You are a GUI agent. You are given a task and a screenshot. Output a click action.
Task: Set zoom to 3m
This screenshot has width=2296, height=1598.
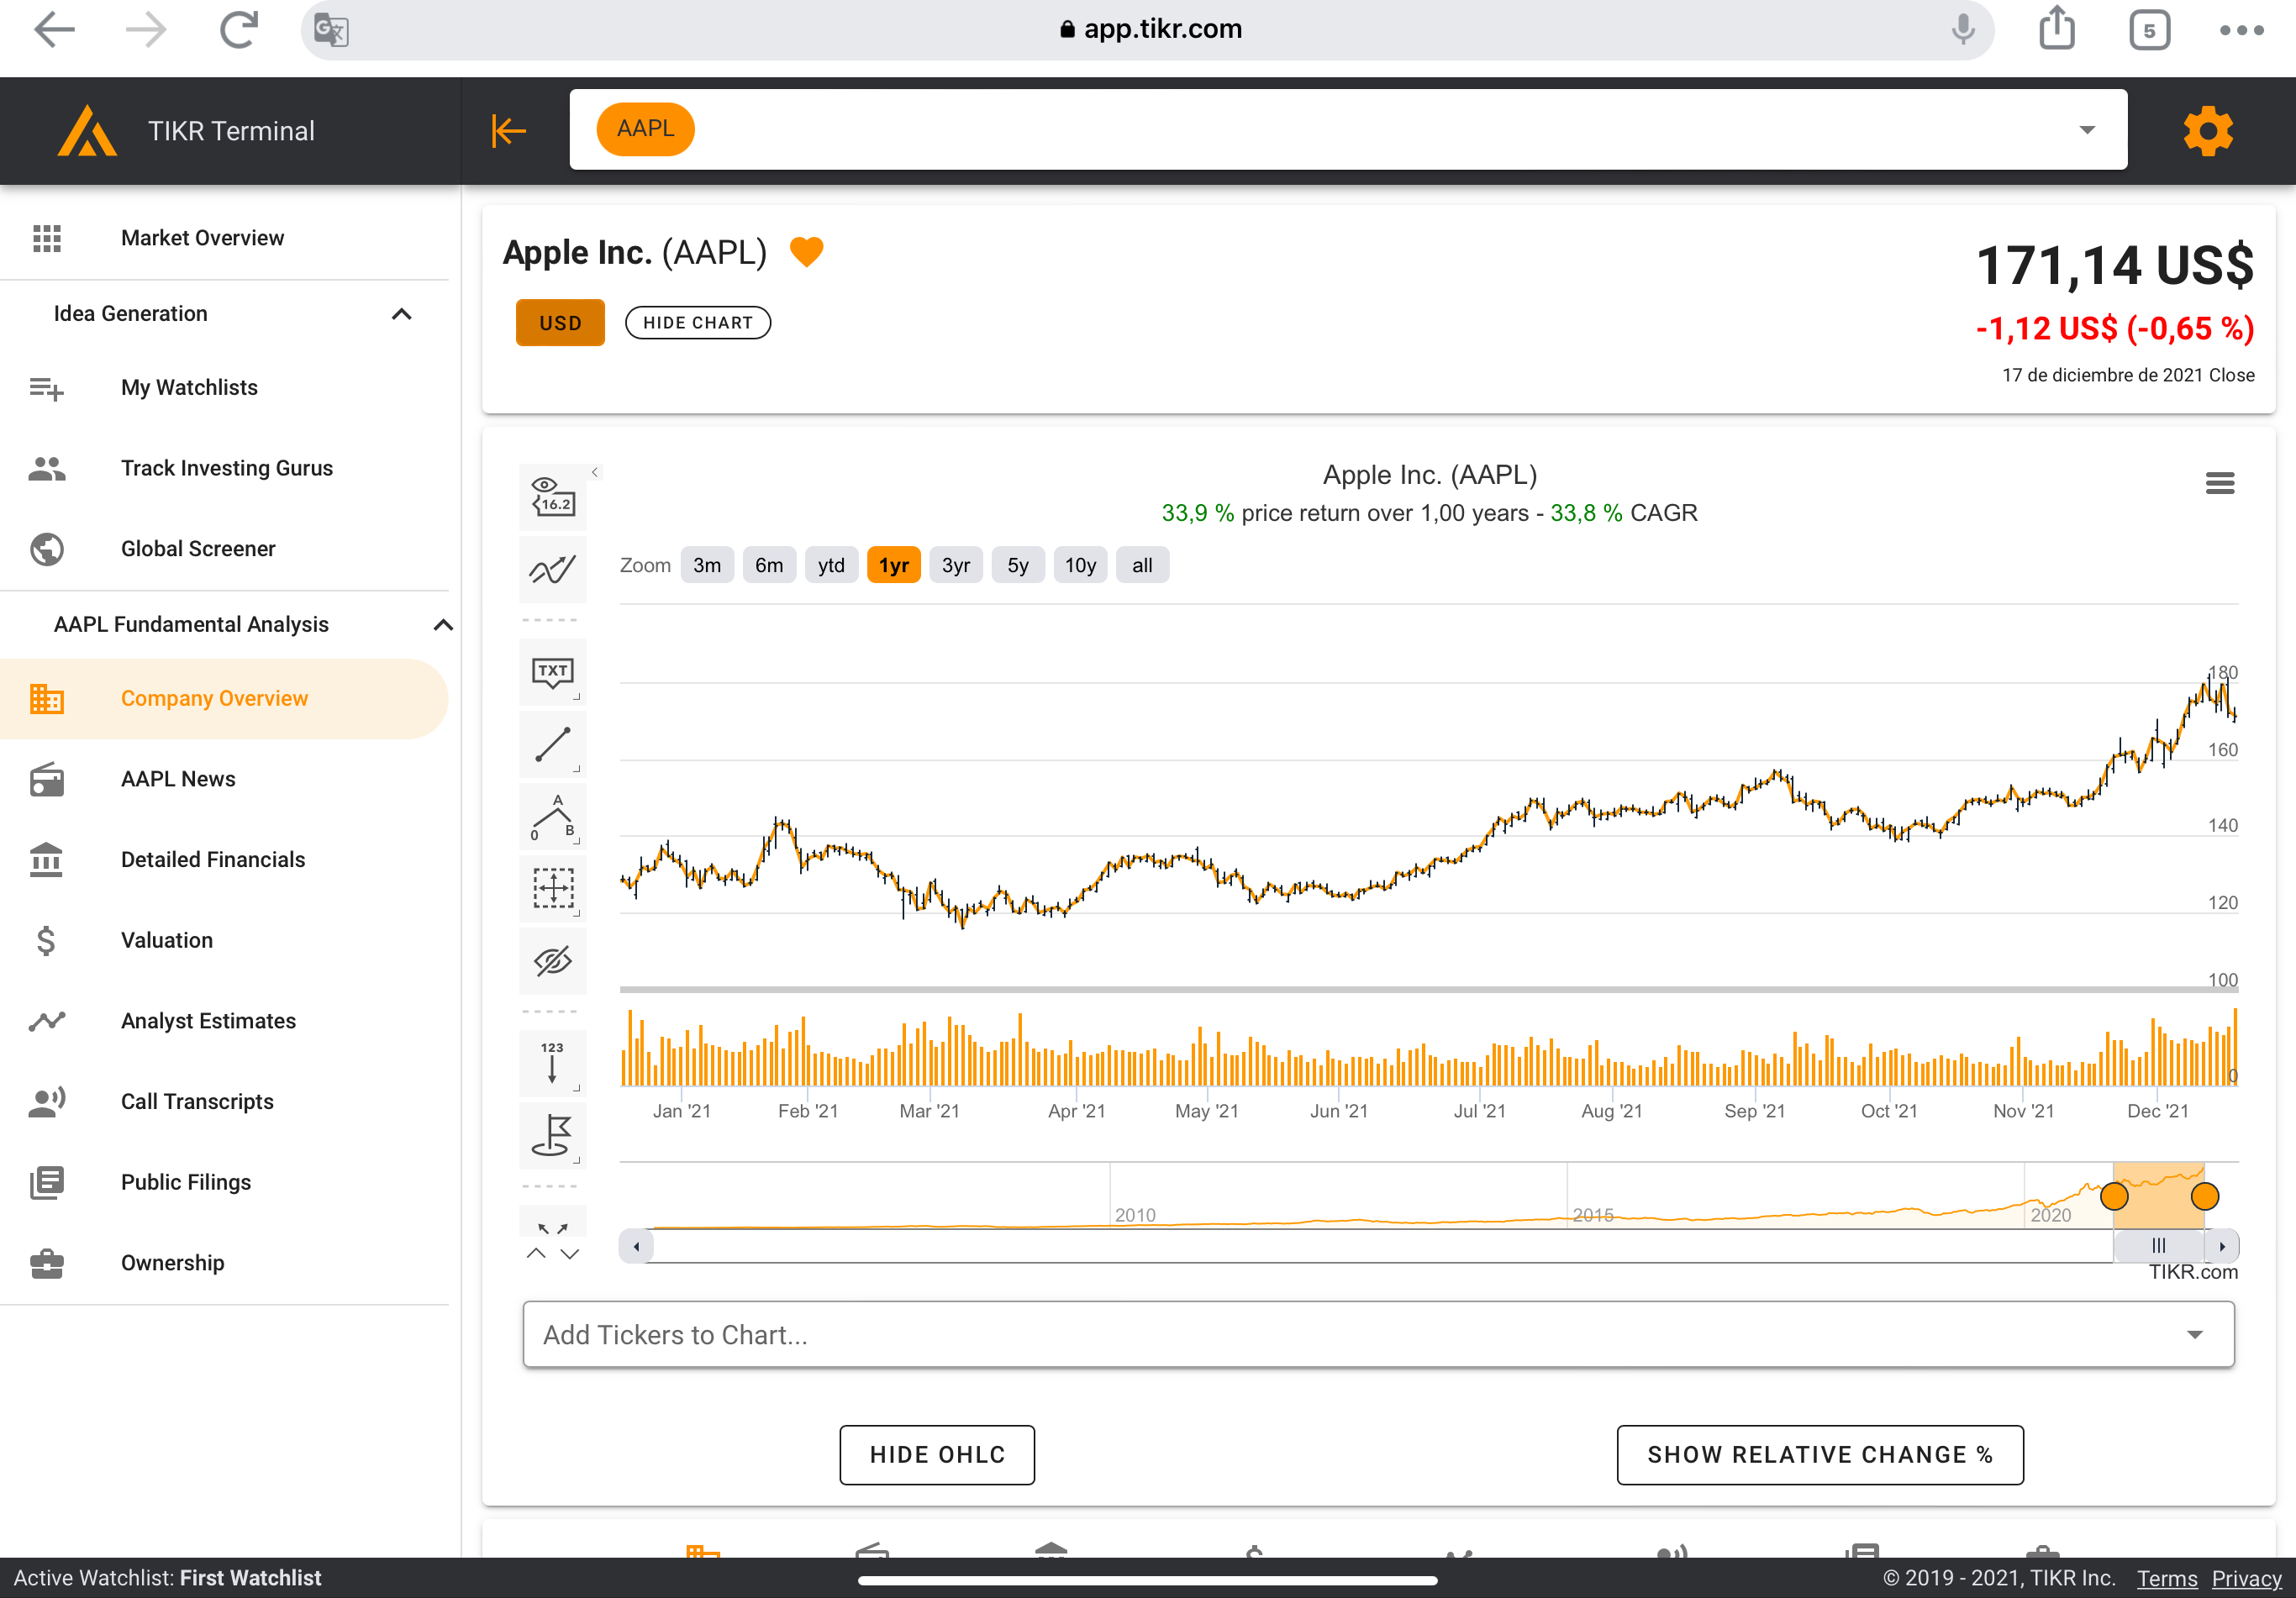click(707, 565)
